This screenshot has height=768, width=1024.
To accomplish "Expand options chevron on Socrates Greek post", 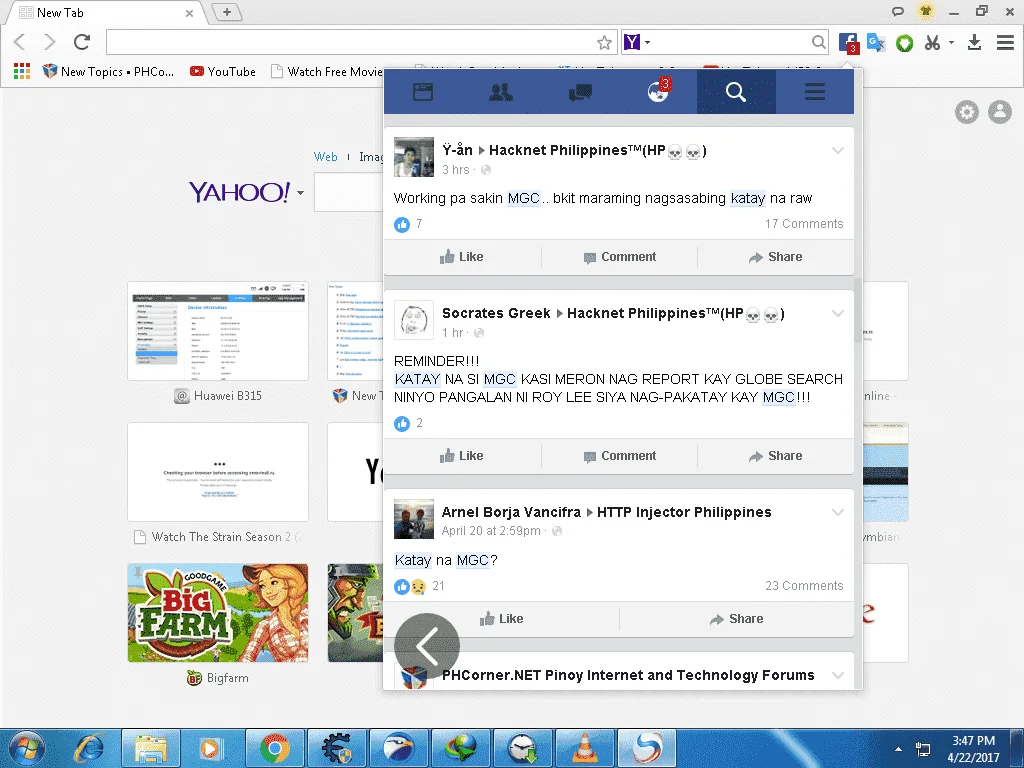I will (838, 313).
